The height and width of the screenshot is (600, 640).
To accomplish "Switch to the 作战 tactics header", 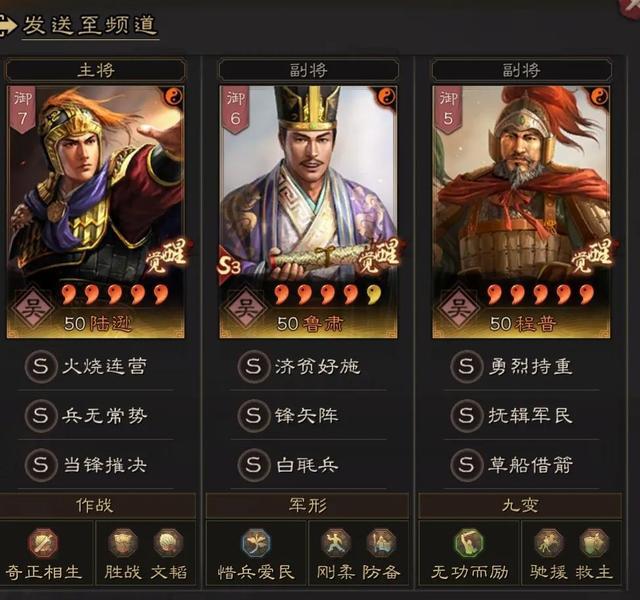I will tap(95, 505).
